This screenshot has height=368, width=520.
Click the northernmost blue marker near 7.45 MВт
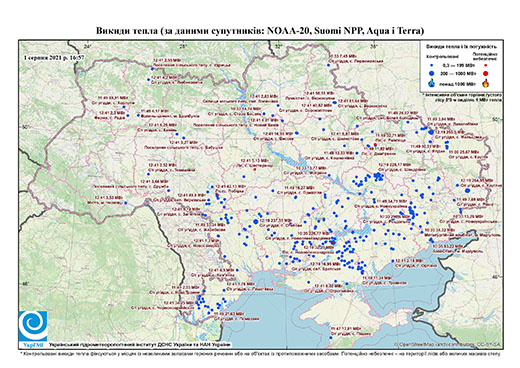(328, 65)
